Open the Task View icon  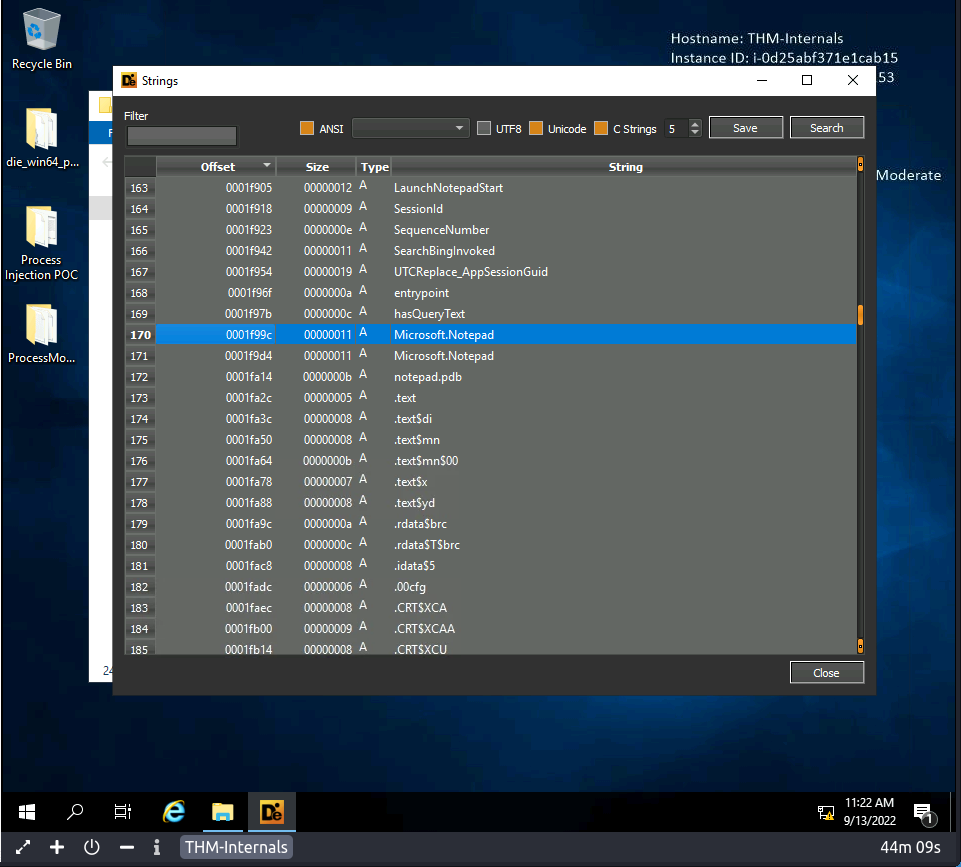(x=123, y=812)
